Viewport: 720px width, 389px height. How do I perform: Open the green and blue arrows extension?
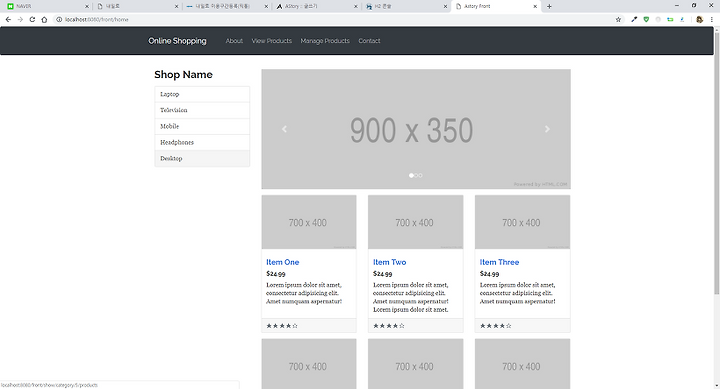point(670,19)
